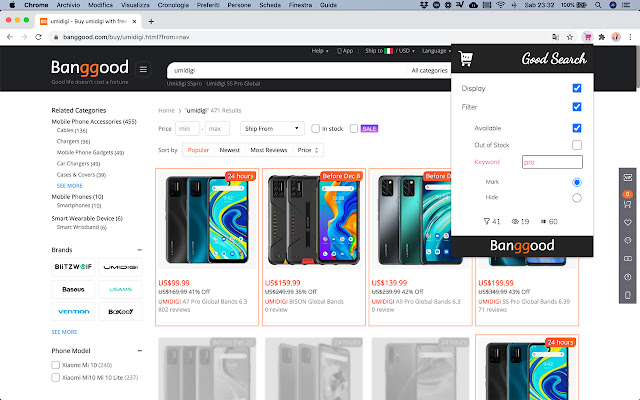Viewport: 640px width, 400px height.
Task: Click the Home breadcrumb link
Action: click(x=166, y=111)
